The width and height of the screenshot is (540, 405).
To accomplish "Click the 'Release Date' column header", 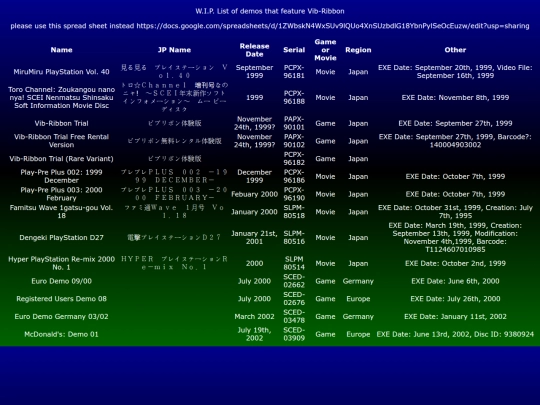I will pyautogui.click(x=255, y=50).
